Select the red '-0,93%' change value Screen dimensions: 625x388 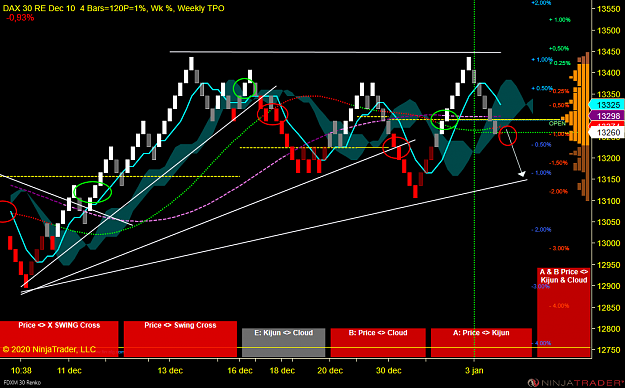click(x=20, y=18)
